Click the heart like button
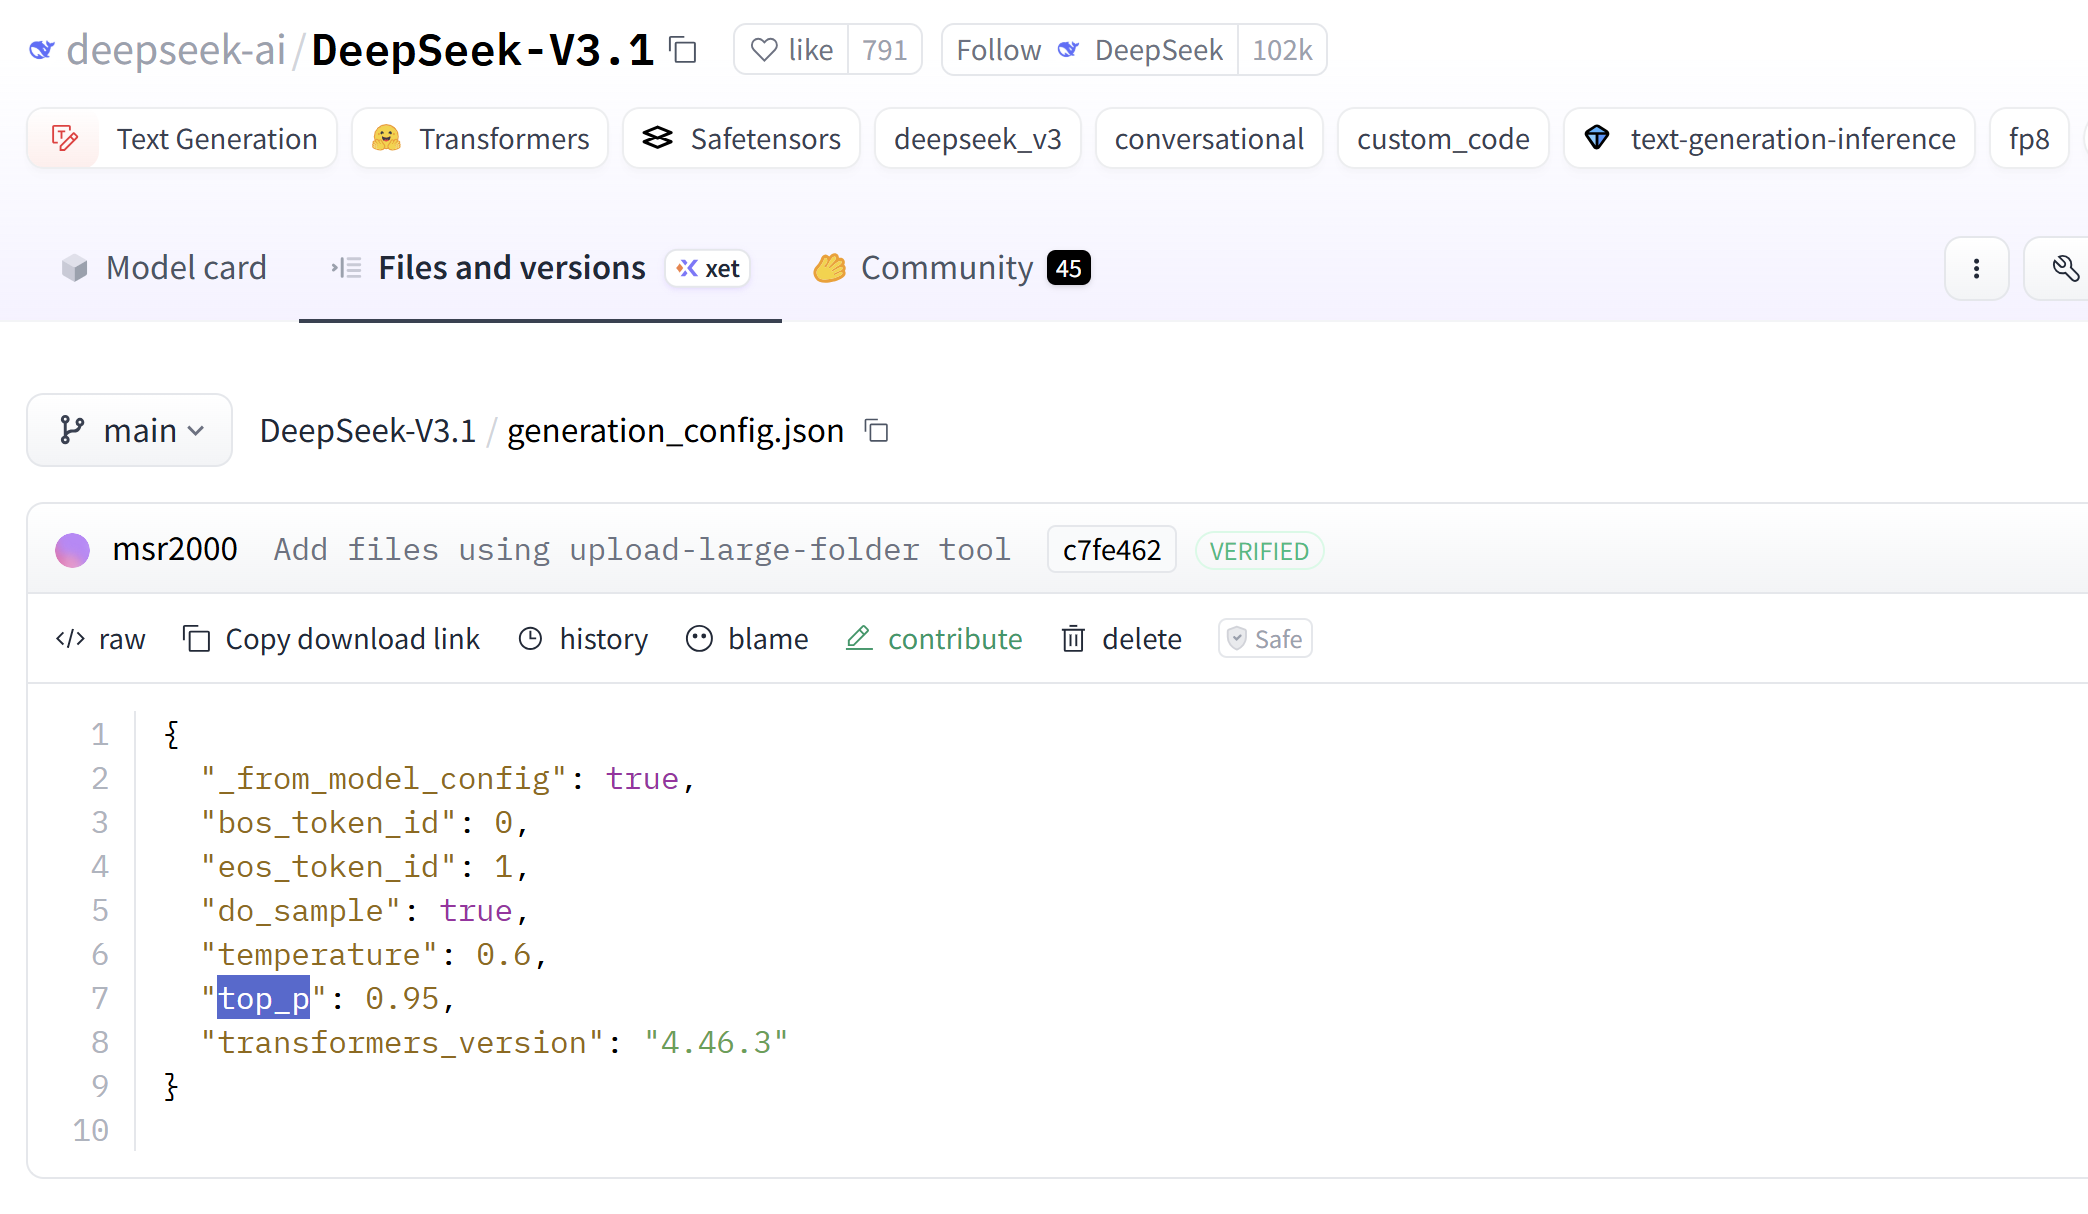Screen dimensions: 2088x1214 click(792, 50)
